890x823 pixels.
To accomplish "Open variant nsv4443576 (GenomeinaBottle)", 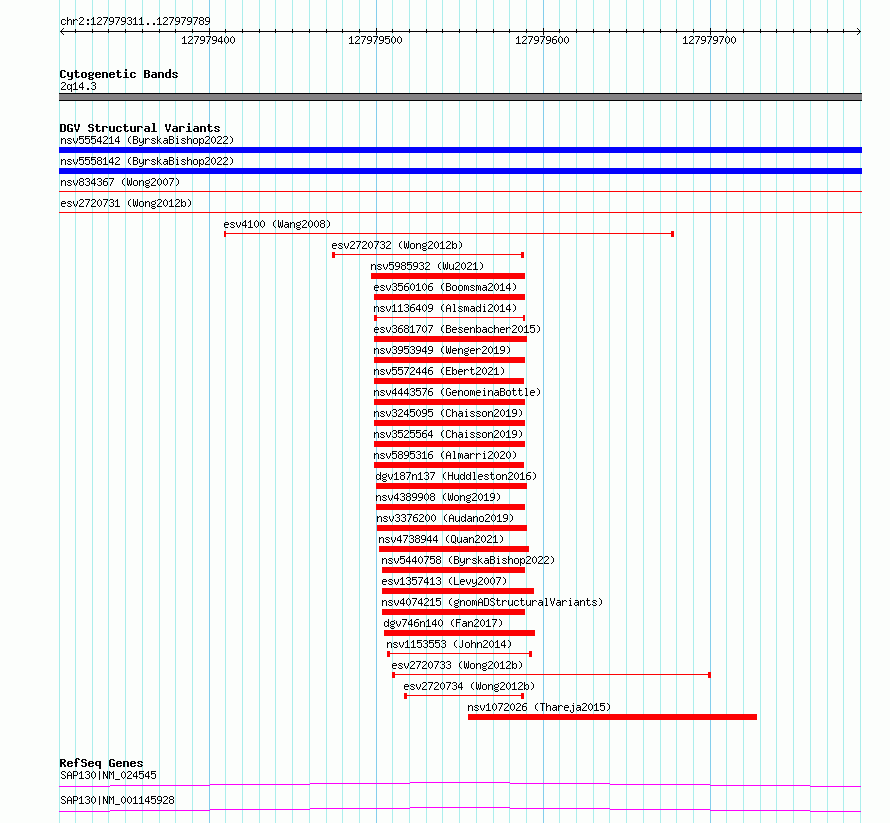I will click(x=457, y=392).
